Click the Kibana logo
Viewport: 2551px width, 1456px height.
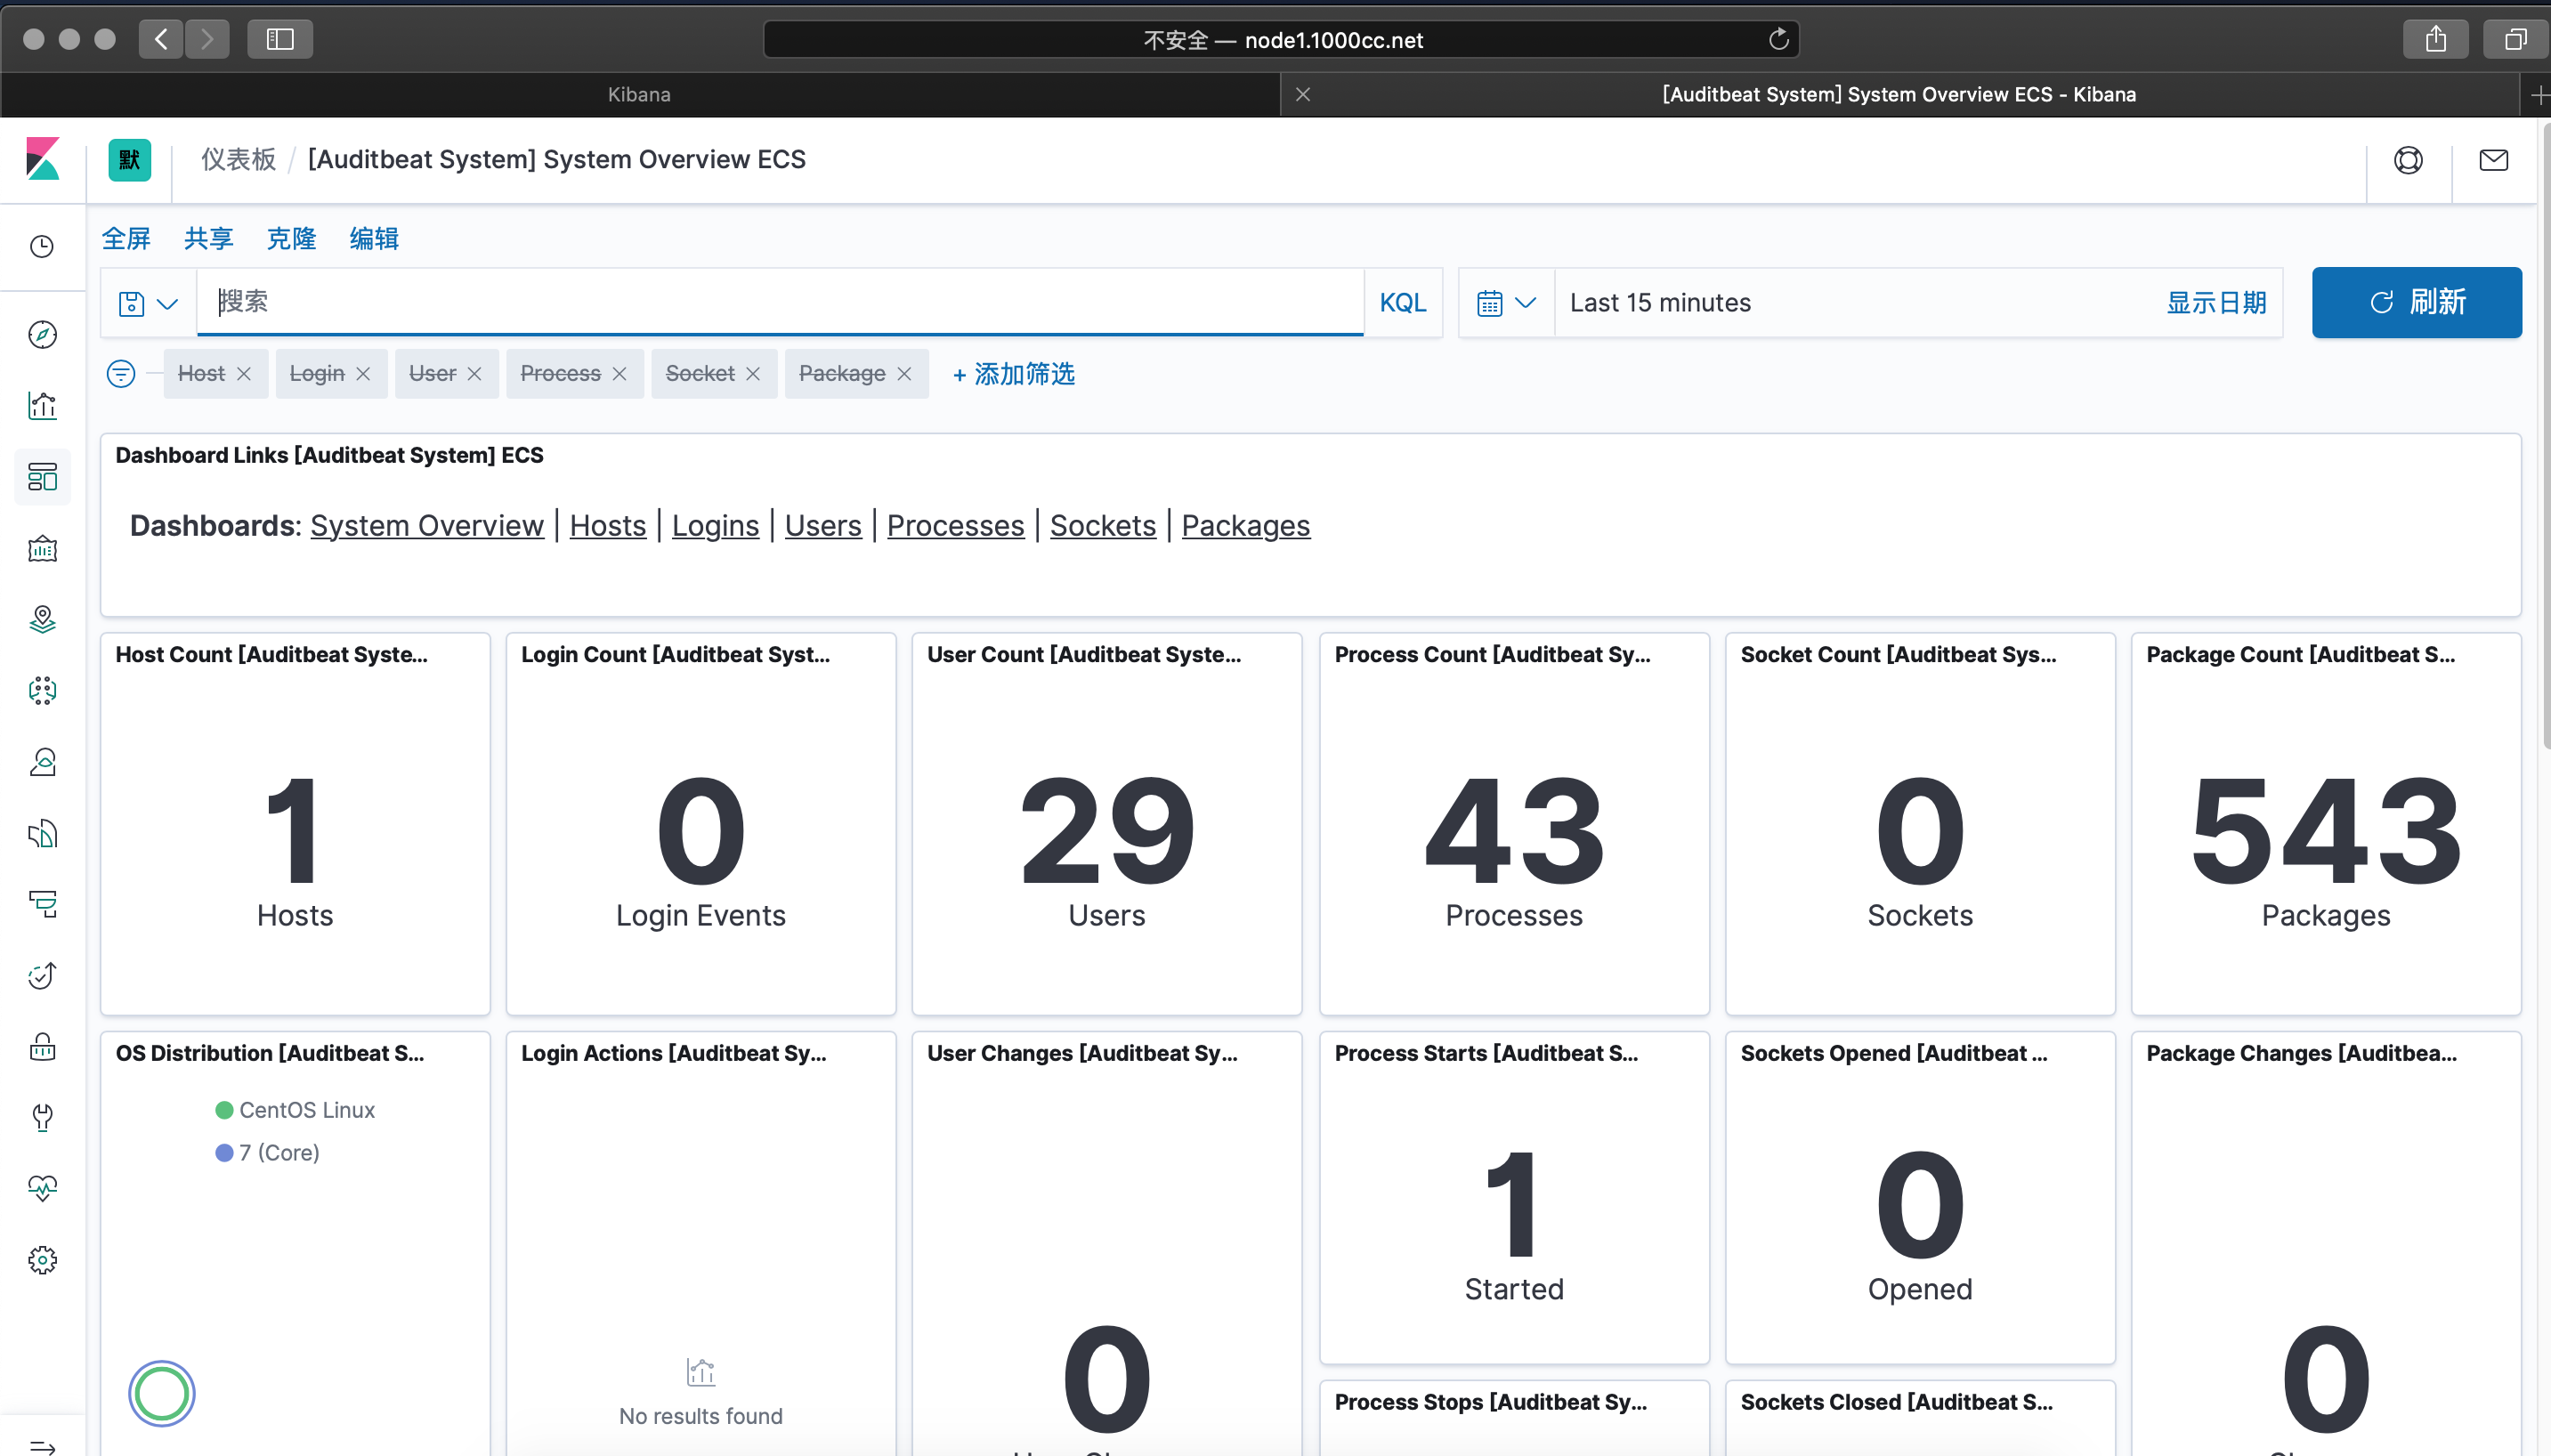tap(42, 159)
